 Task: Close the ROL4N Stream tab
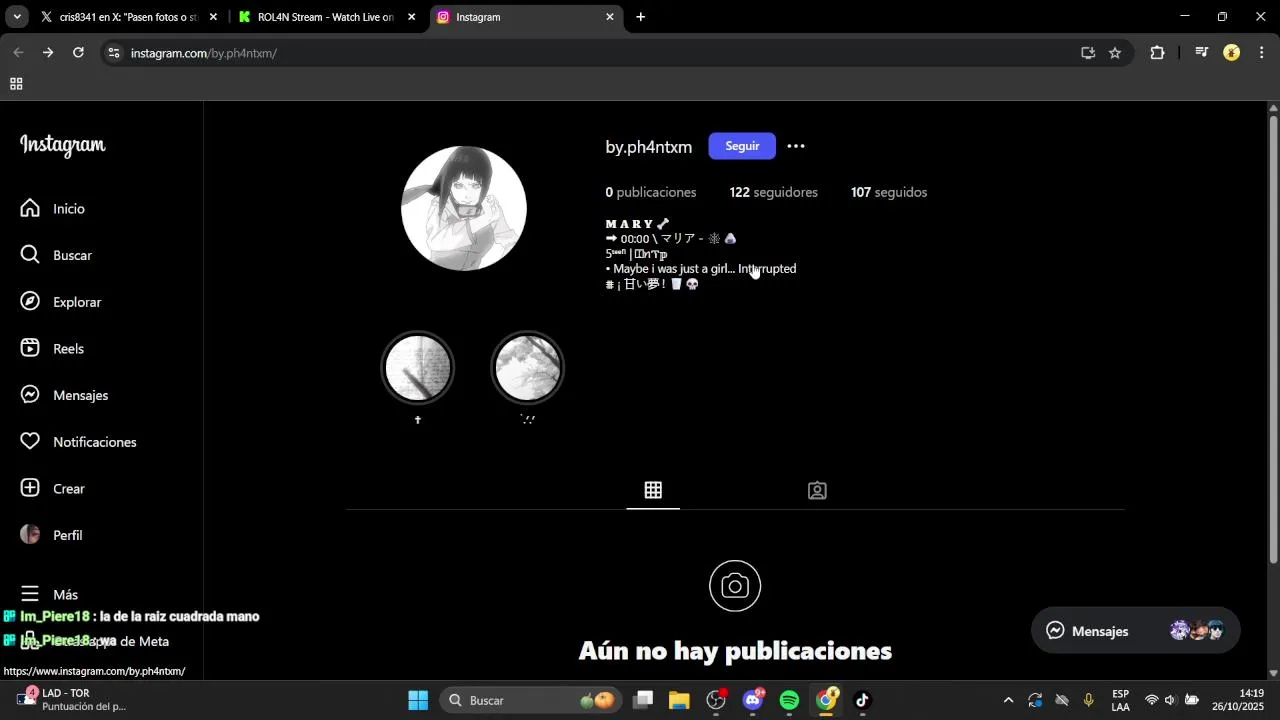click(411, 17)
